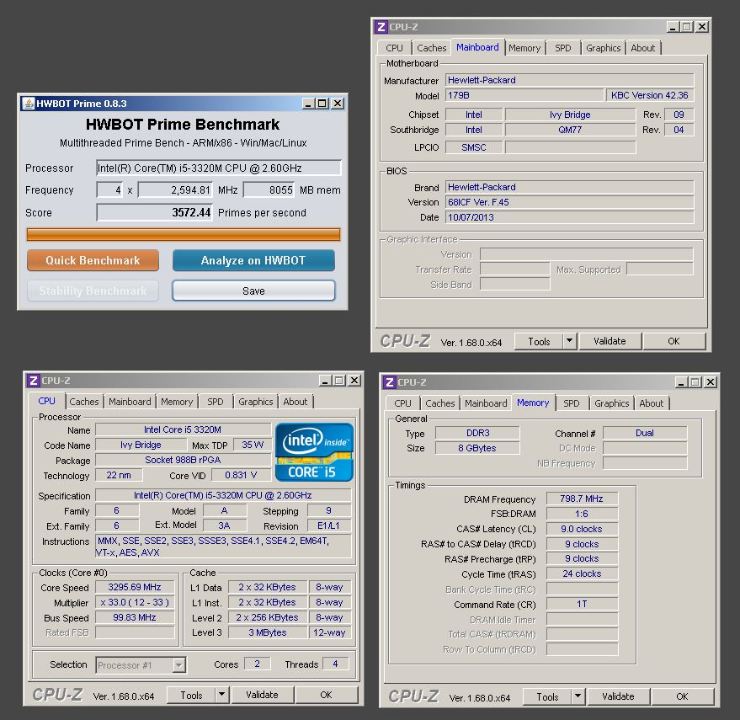This screenshot has height=720, width=740.
Task: Click the orange benchmark progress bar
Action: click(184, 234)
